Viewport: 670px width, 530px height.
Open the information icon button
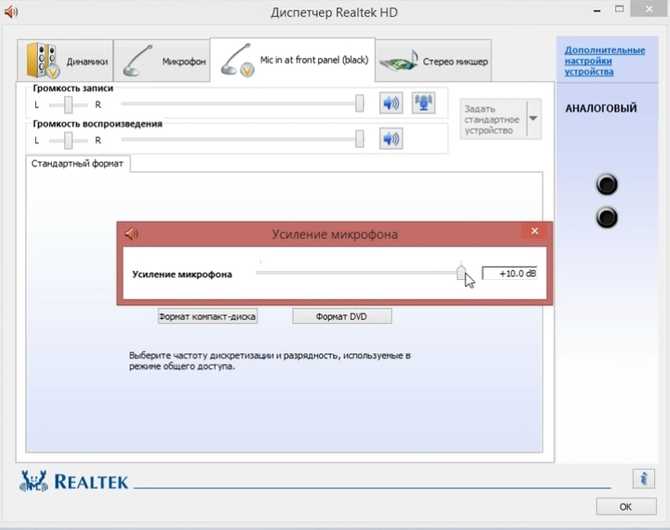point(644,478)
